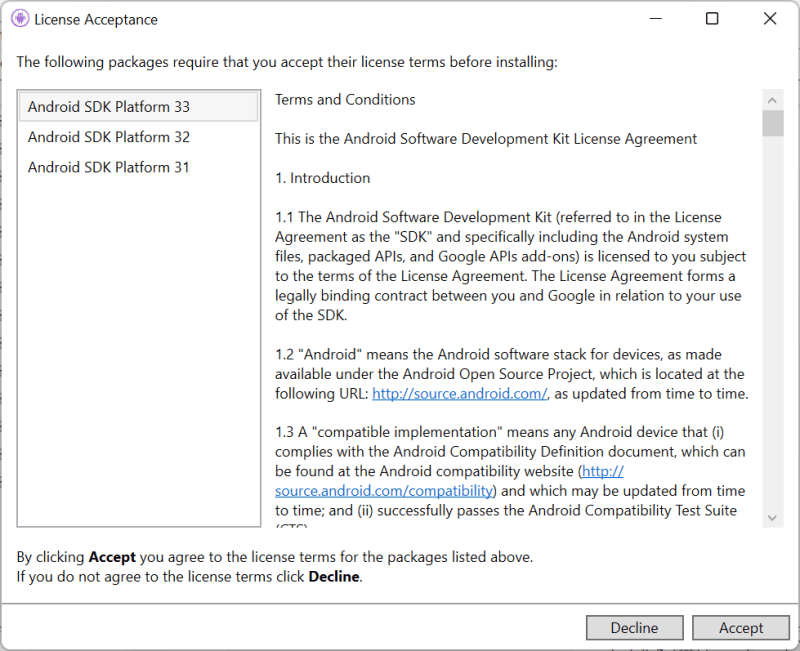Click the Accept button
This screenshot has height=651, width=800.
tap(740, 628)
